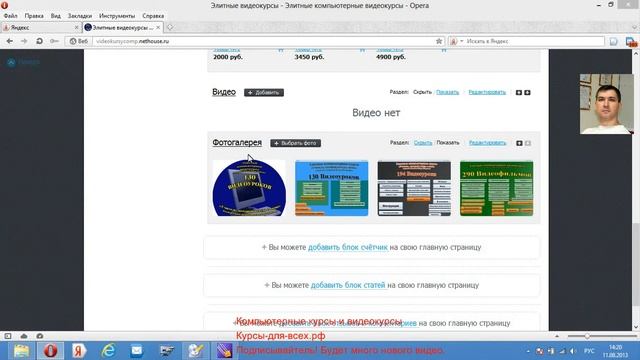This screenshot has width=640, height=360.
Task: Click the Opera logo in title bar
Action: click(4, 5)
